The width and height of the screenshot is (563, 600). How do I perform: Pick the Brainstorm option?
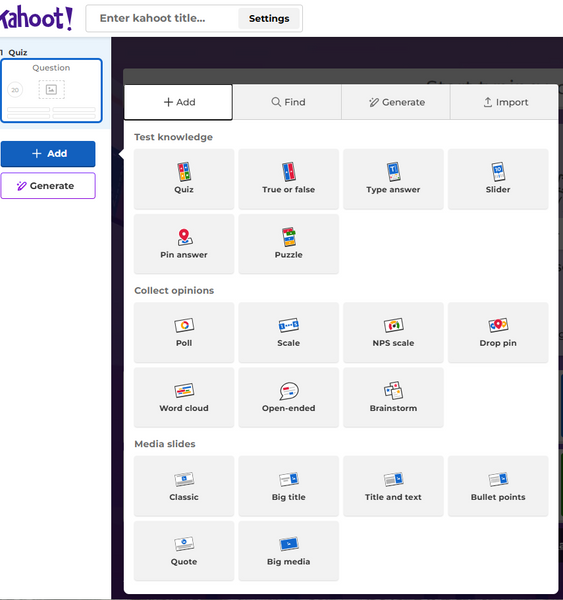click(x=393, y=398)
